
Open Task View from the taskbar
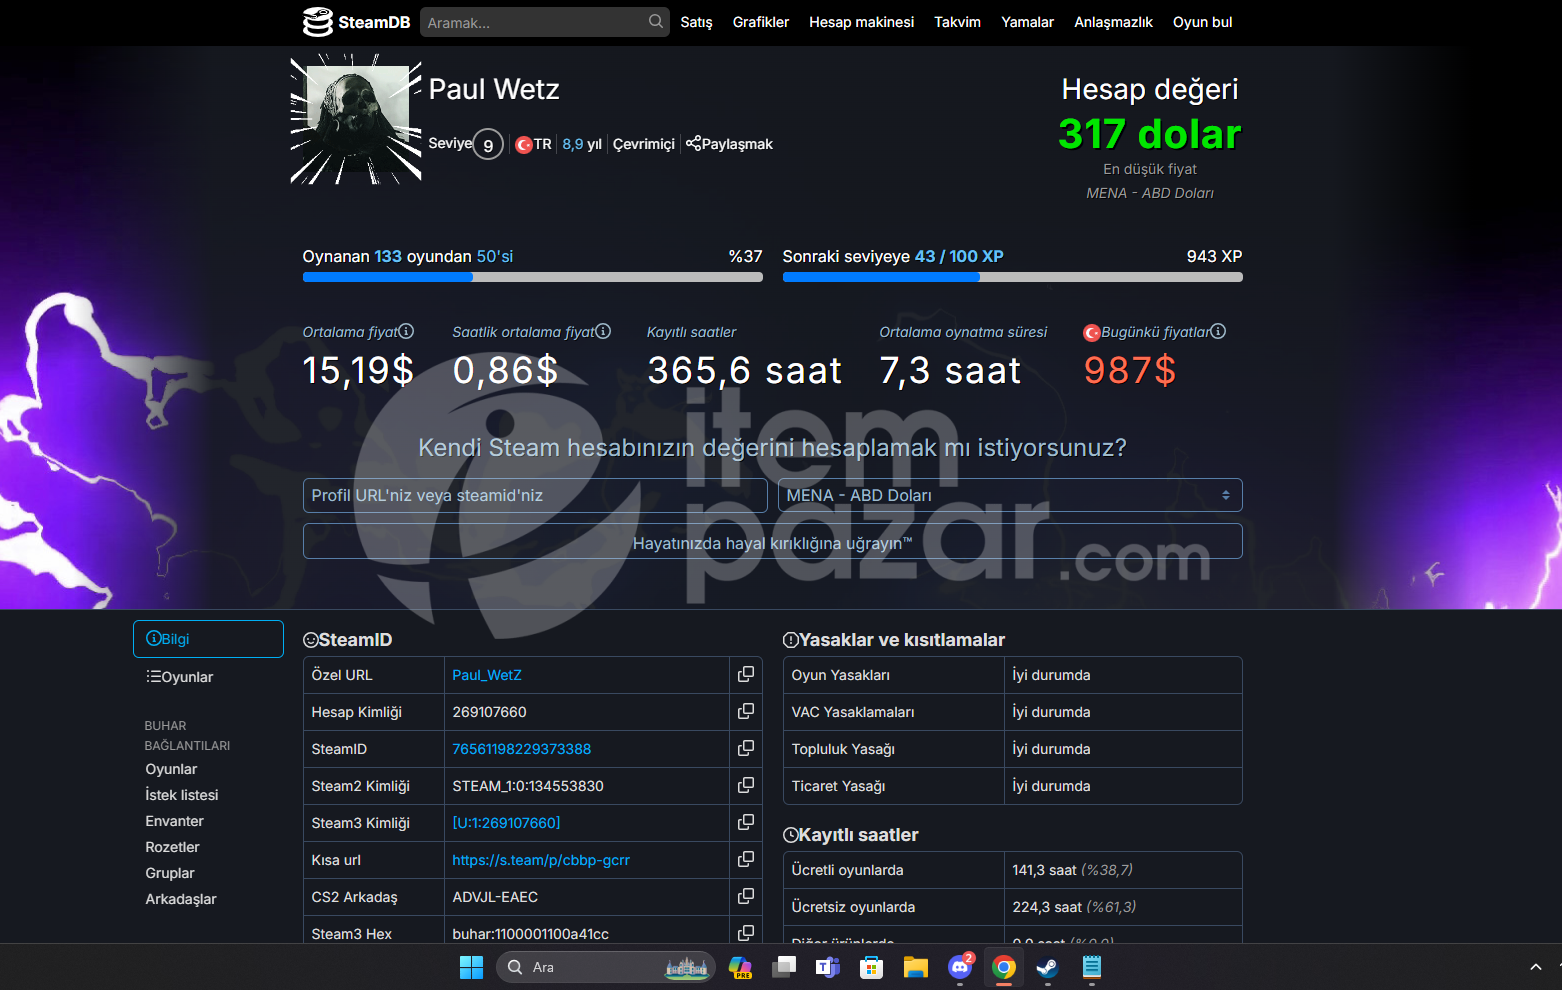point(784,967)
